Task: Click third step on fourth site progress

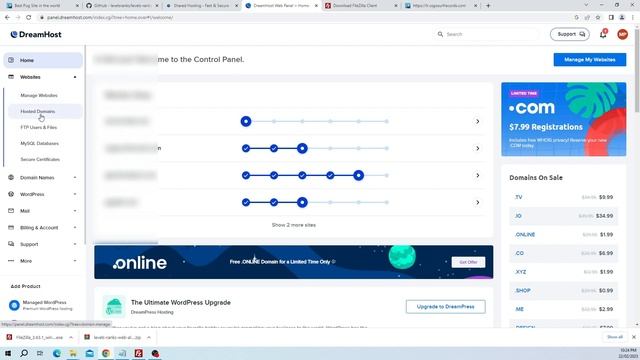Action: tap(302, 202)
